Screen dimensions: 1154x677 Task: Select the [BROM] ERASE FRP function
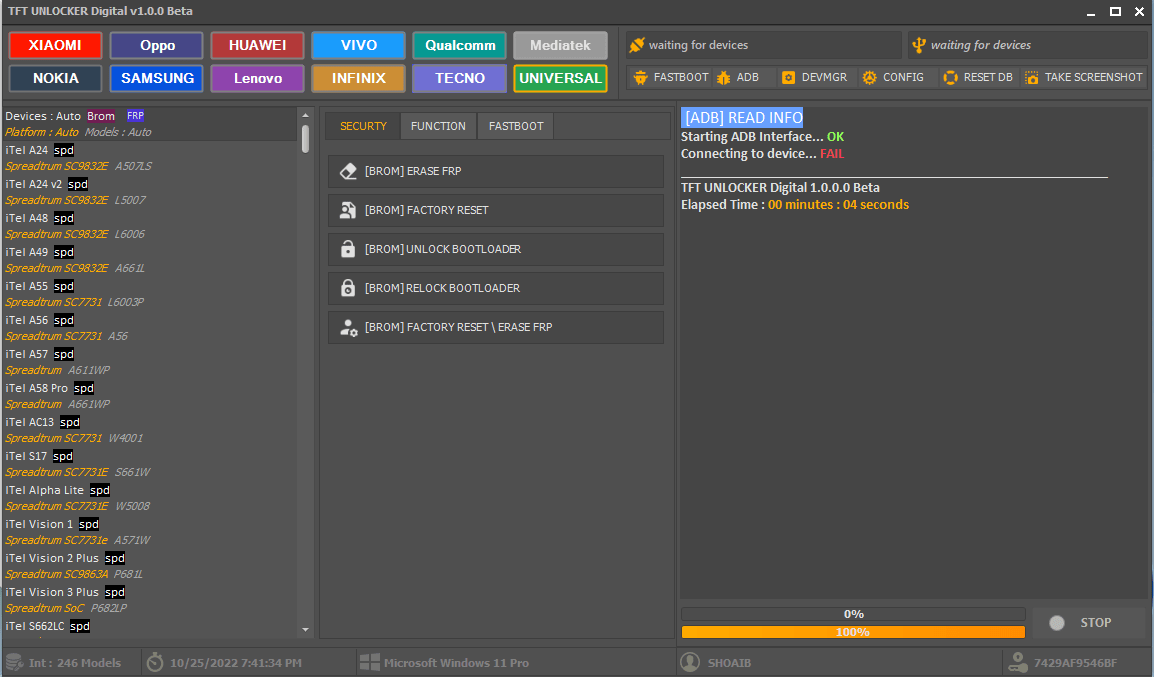point(495,171)
